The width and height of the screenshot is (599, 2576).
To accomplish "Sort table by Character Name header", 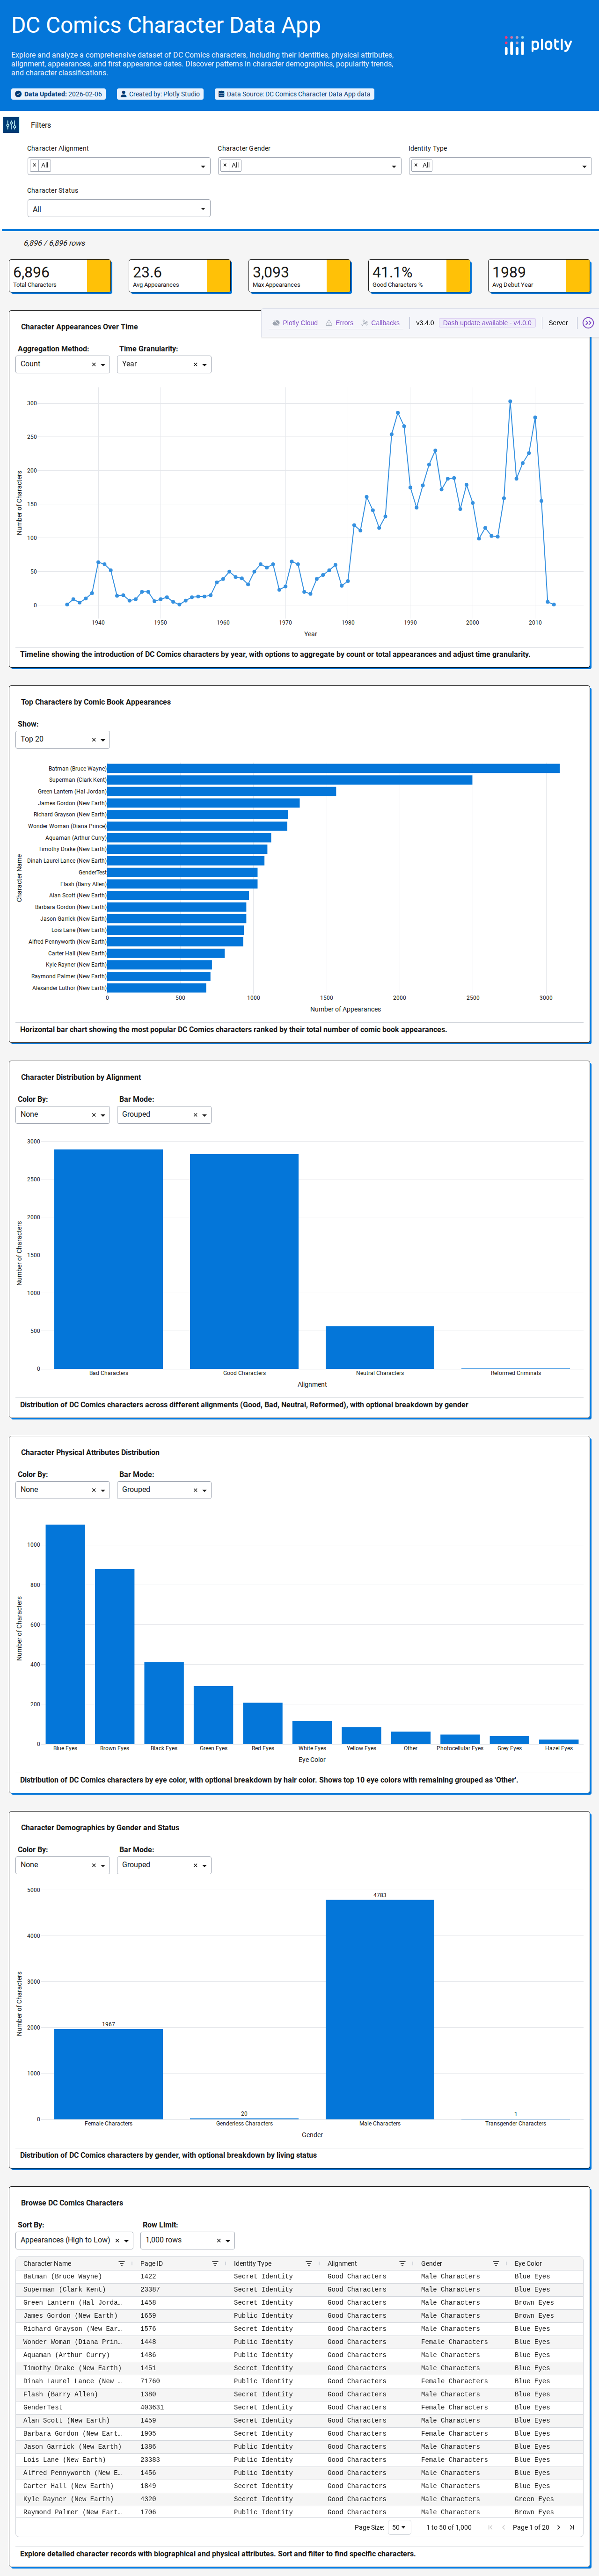I will (47, 2264).
